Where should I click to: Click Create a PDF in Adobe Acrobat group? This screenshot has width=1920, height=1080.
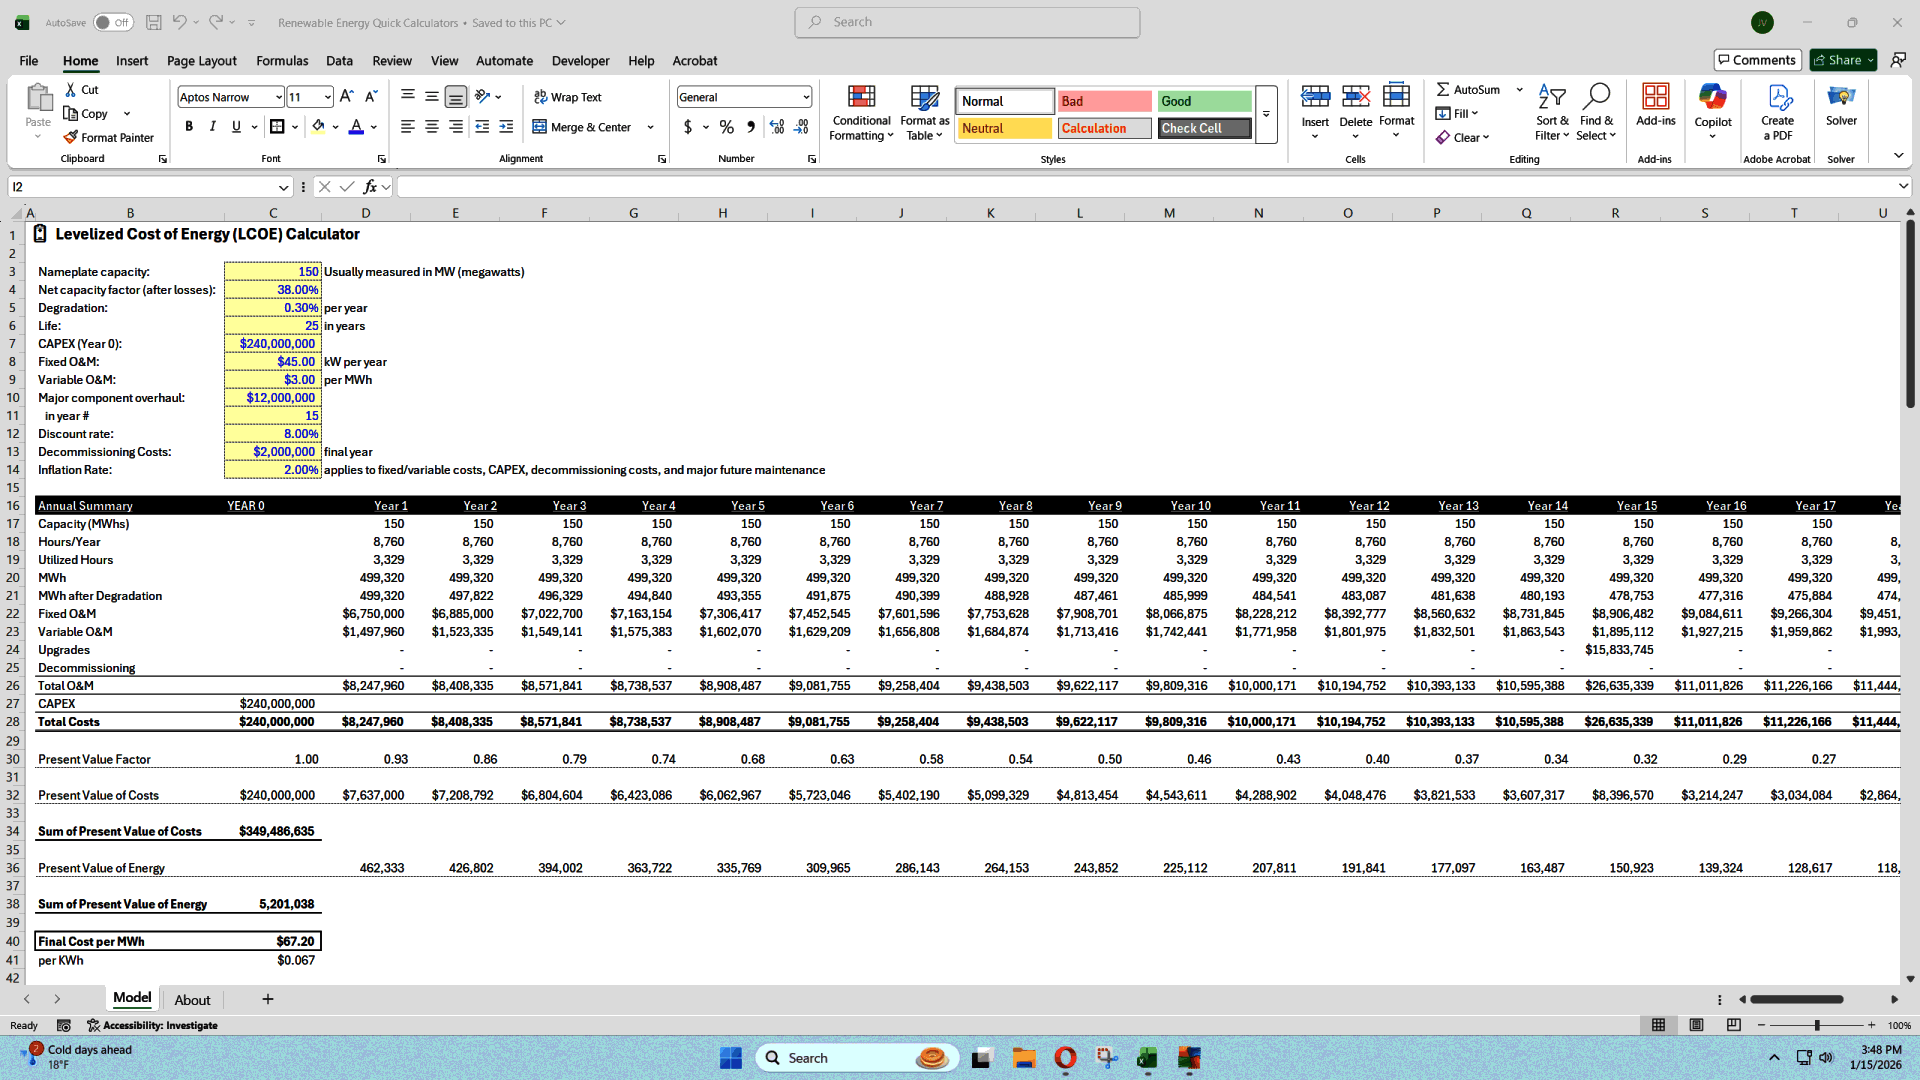click(x=1777, y=112)
